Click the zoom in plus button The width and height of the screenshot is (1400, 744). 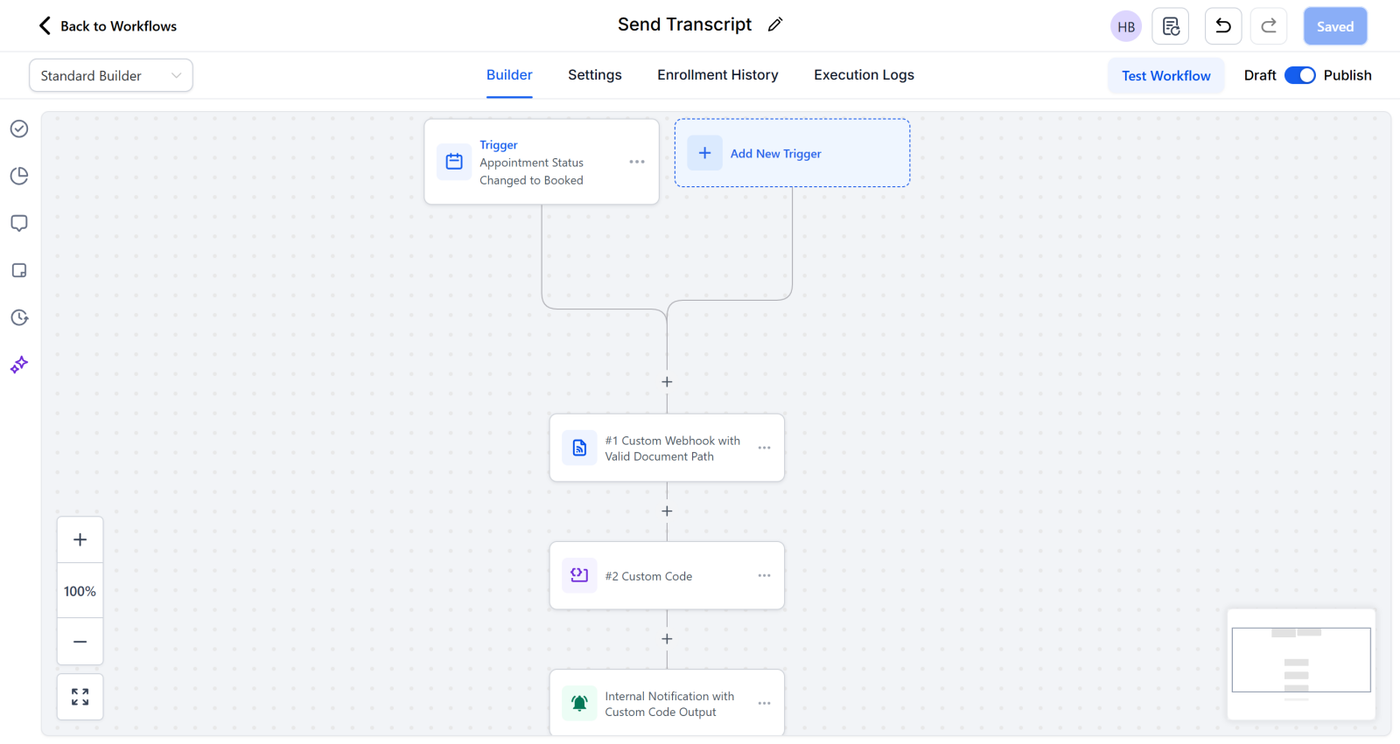pyautogui.click(x=80, y=540)
